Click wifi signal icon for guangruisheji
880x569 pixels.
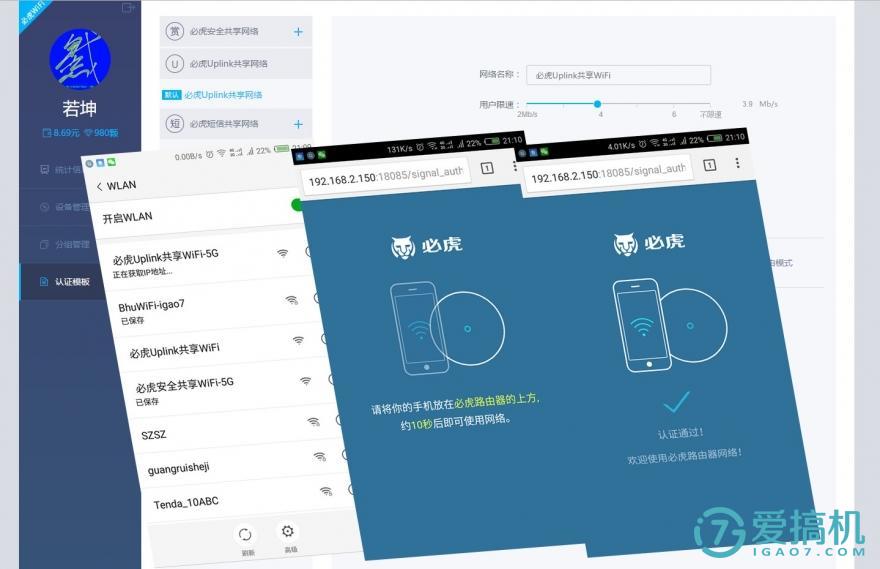pos(320,457)
